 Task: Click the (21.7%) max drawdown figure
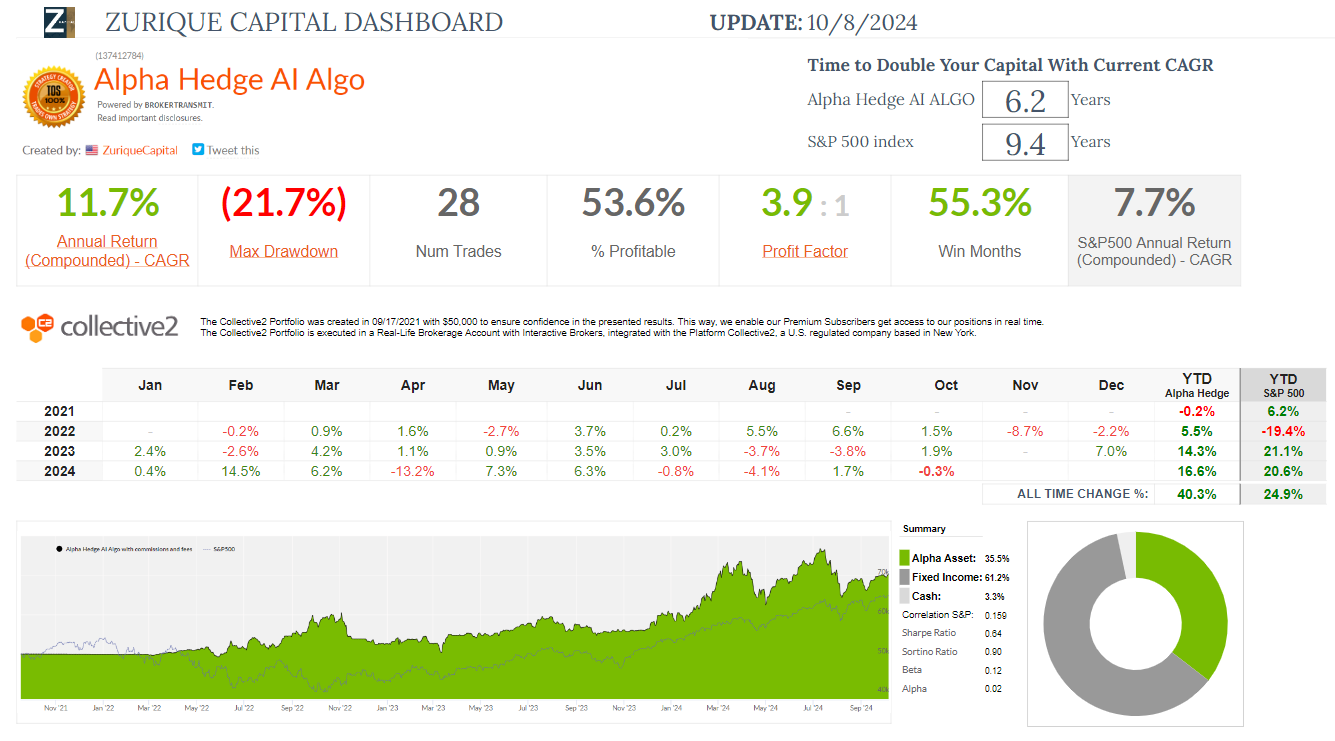(x=284, y=203)
